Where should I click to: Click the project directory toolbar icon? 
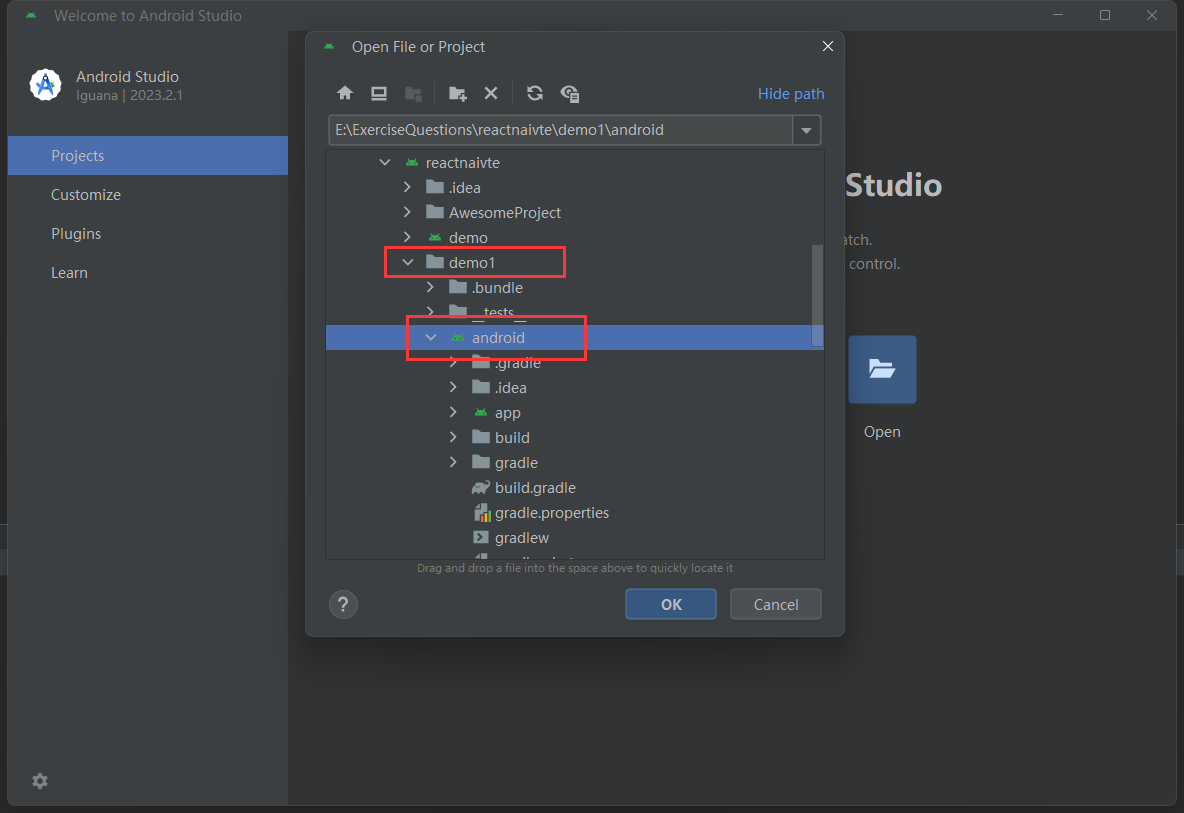click(413, 94)
